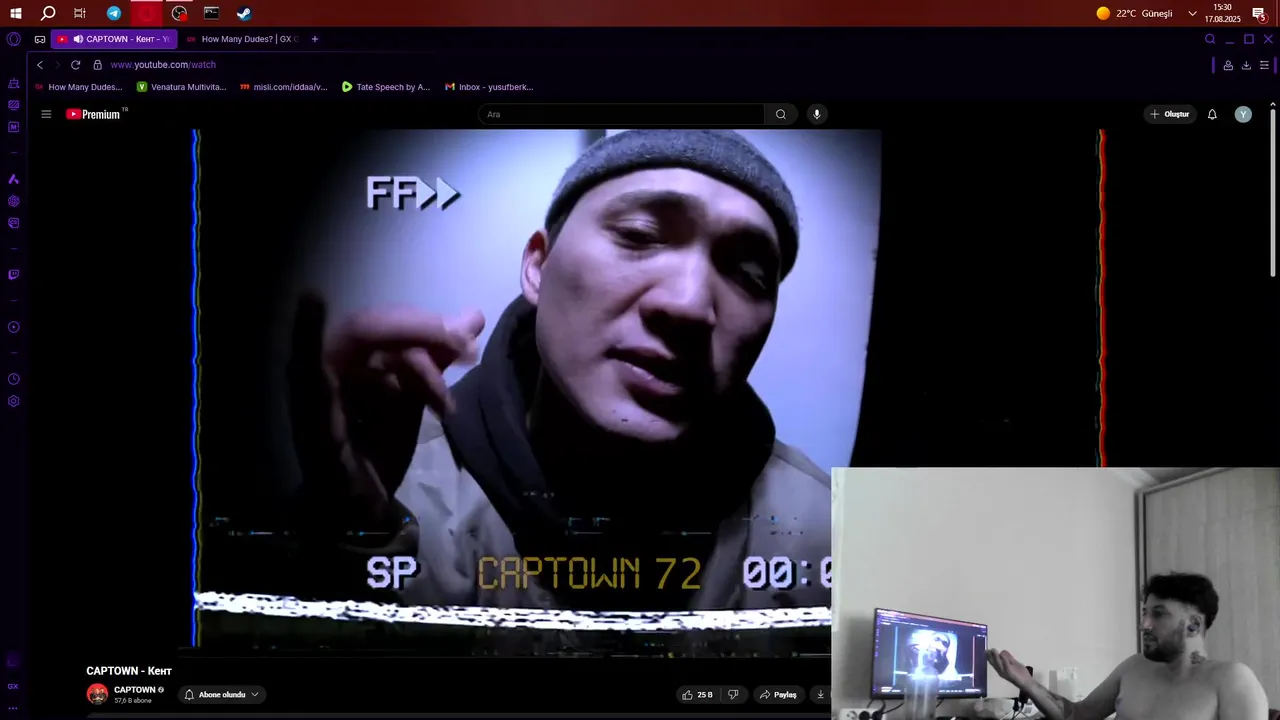Open Opera profile icon in toolbar
Viewport: 1280px width, 720px height.
(1228, 65)
